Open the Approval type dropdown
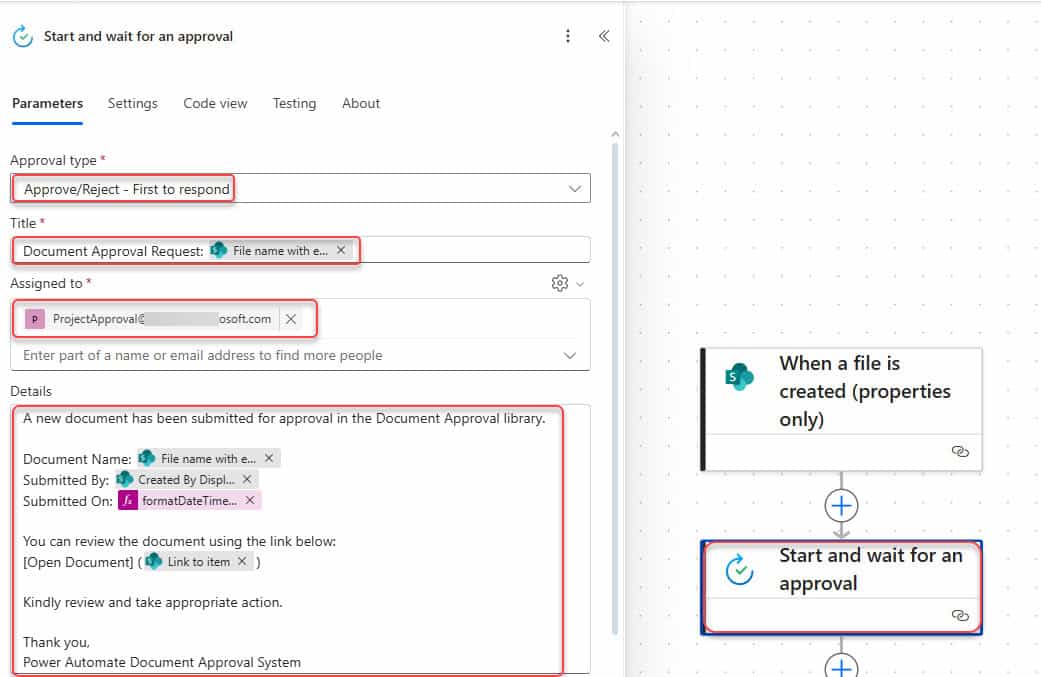The image size is (1041, 677). point(574,188)
